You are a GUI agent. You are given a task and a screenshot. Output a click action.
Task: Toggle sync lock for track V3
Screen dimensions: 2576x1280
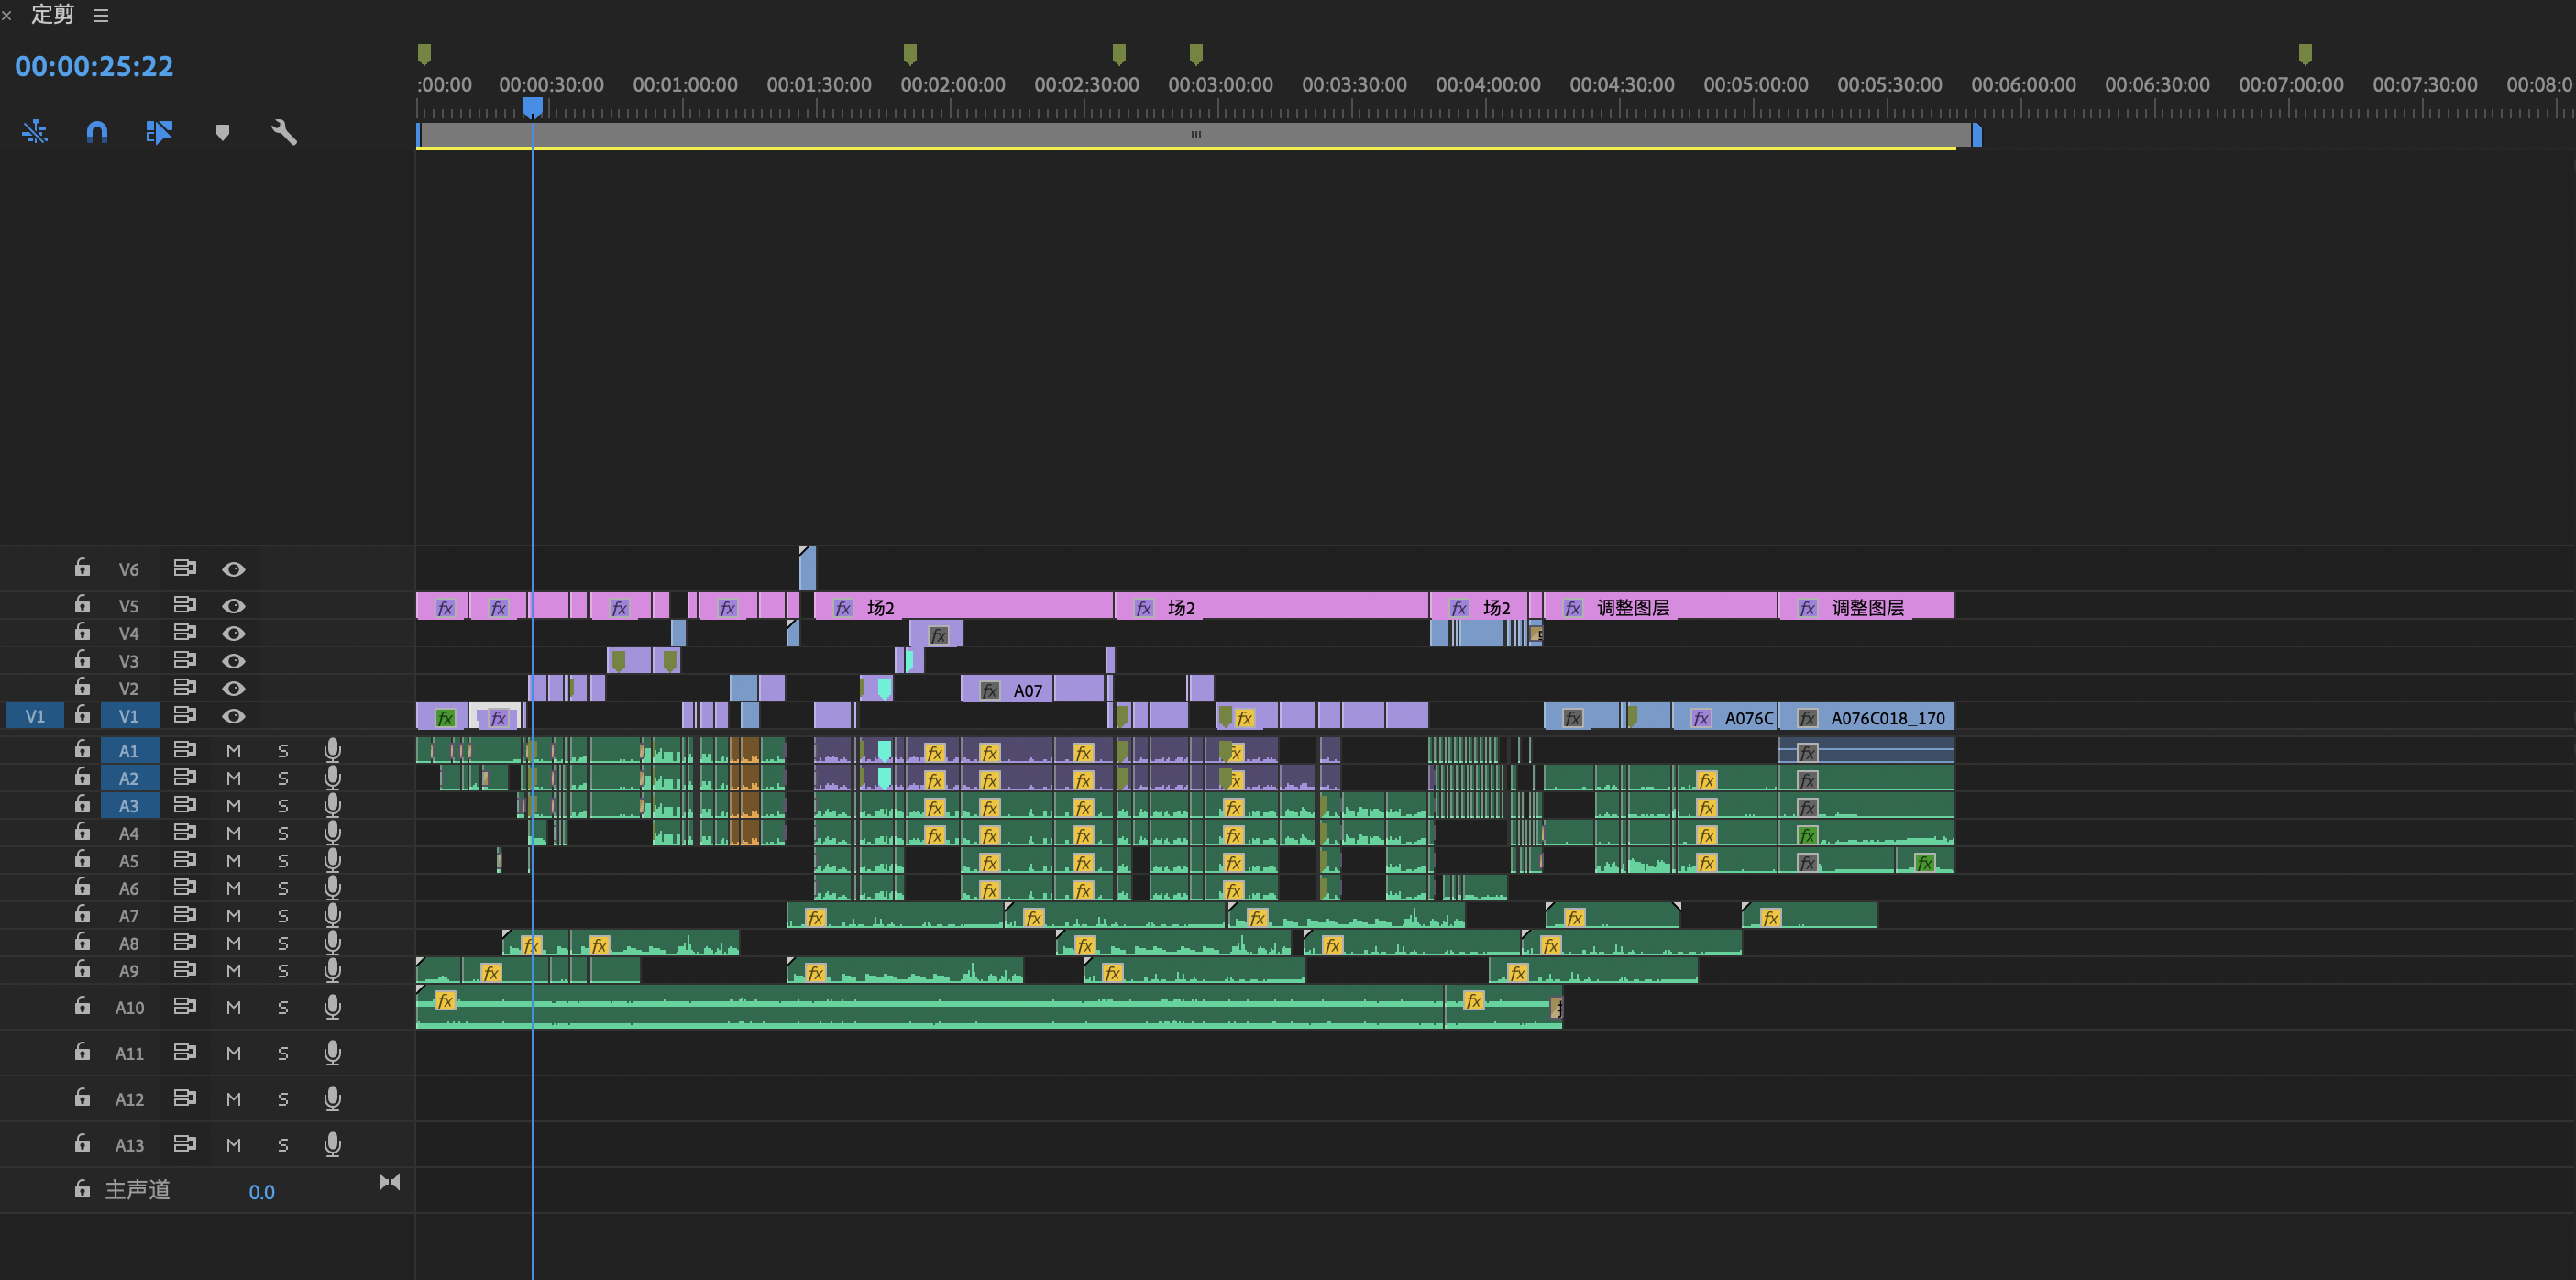click(184, 660)
